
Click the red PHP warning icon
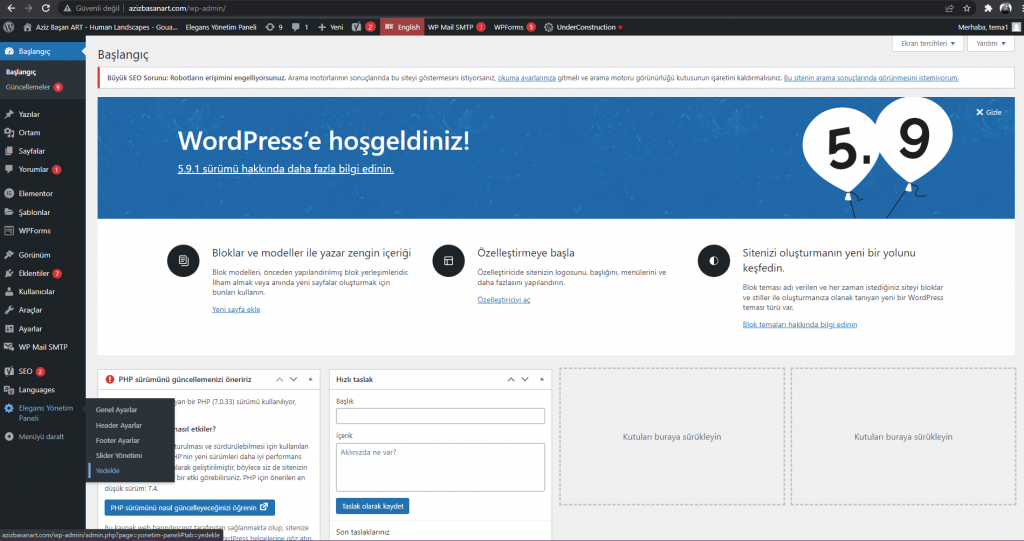(110, 379)
